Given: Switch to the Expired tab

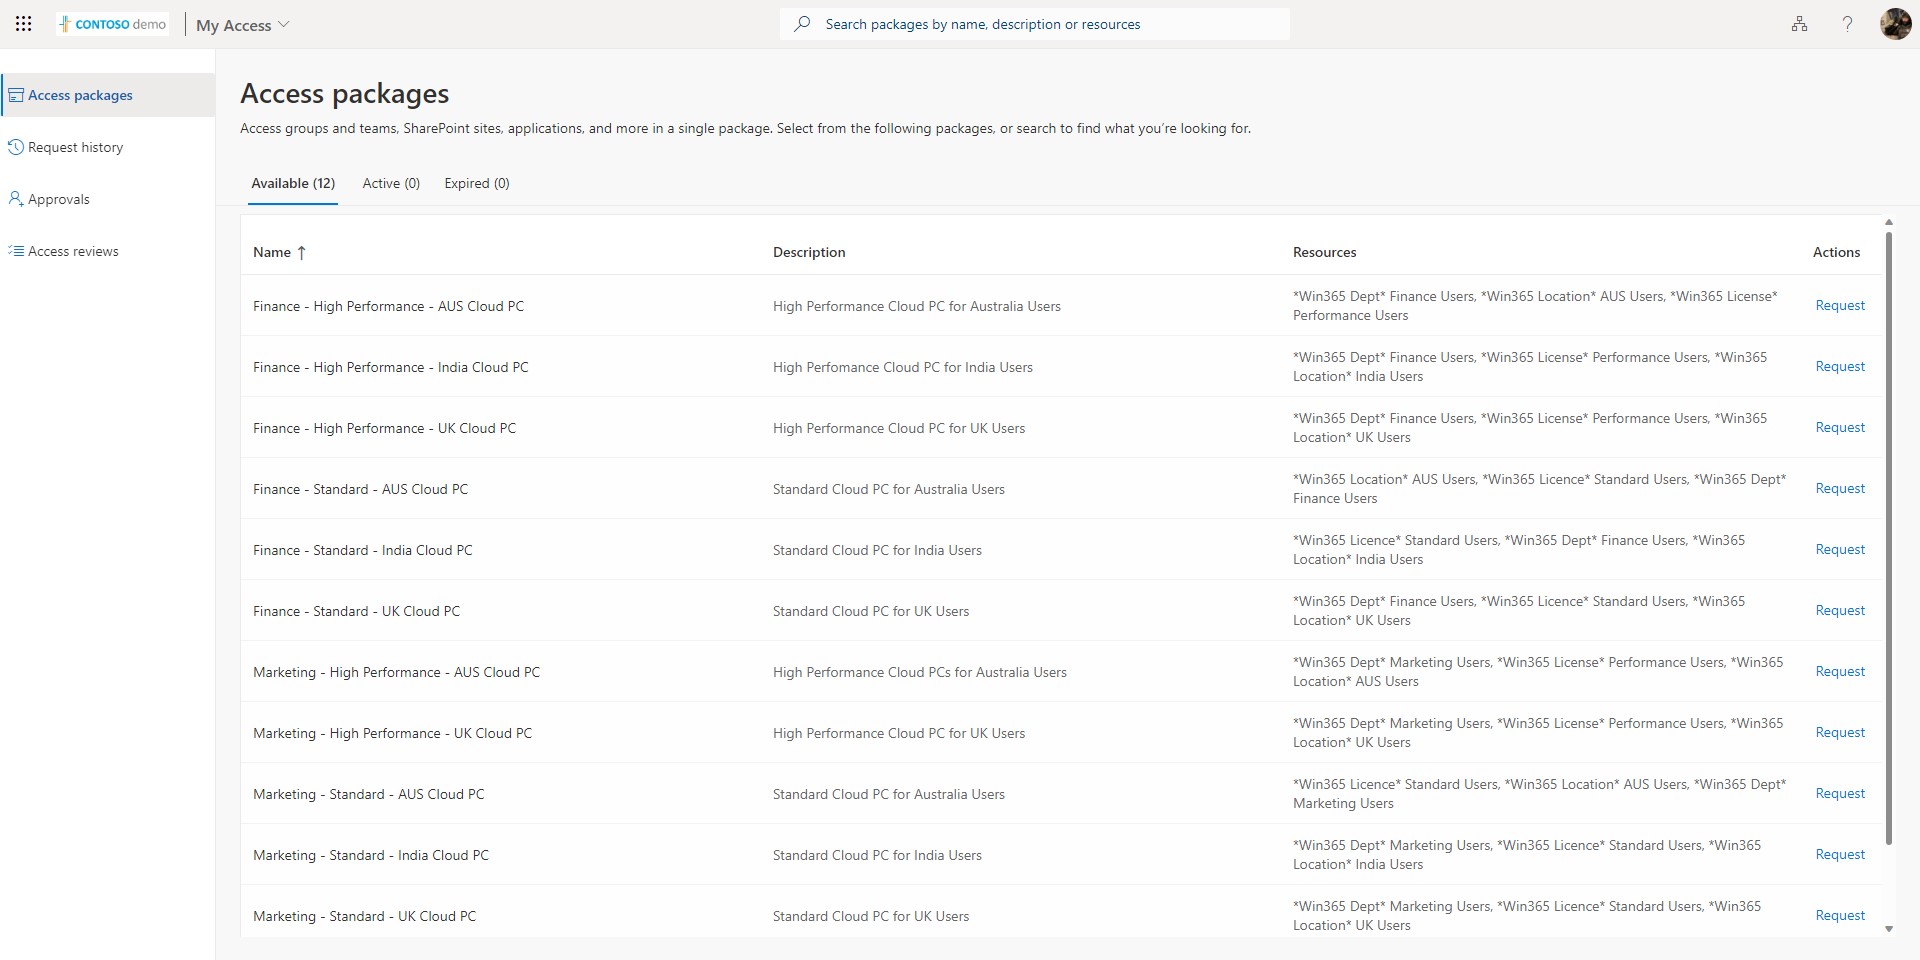Looking at the screenshot, I should click(477, 183).
